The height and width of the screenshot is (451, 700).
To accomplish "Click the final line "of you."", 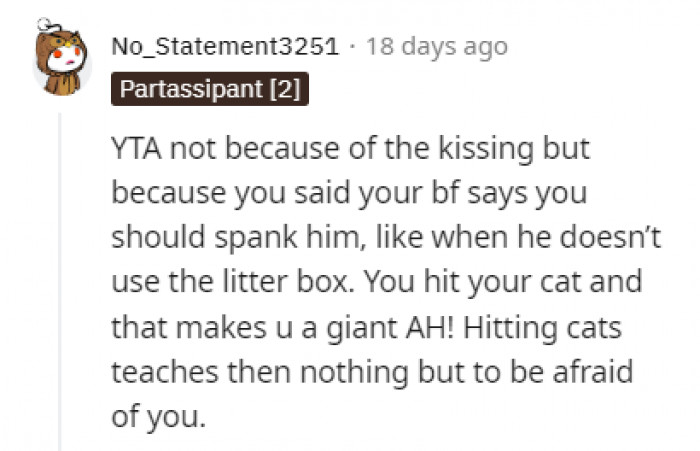I will point(158,416).
